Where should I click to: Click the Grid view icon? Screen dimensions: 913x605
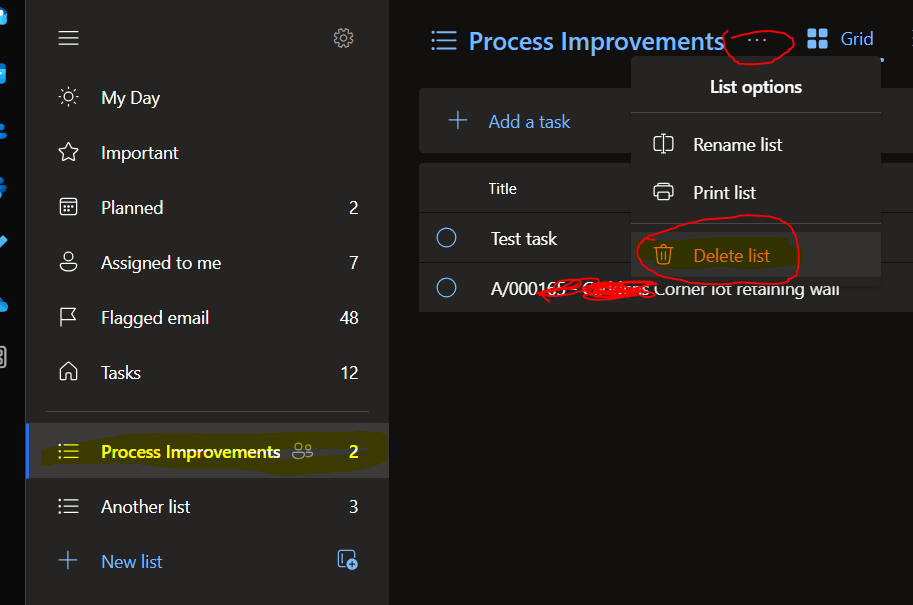coord(817,39)
